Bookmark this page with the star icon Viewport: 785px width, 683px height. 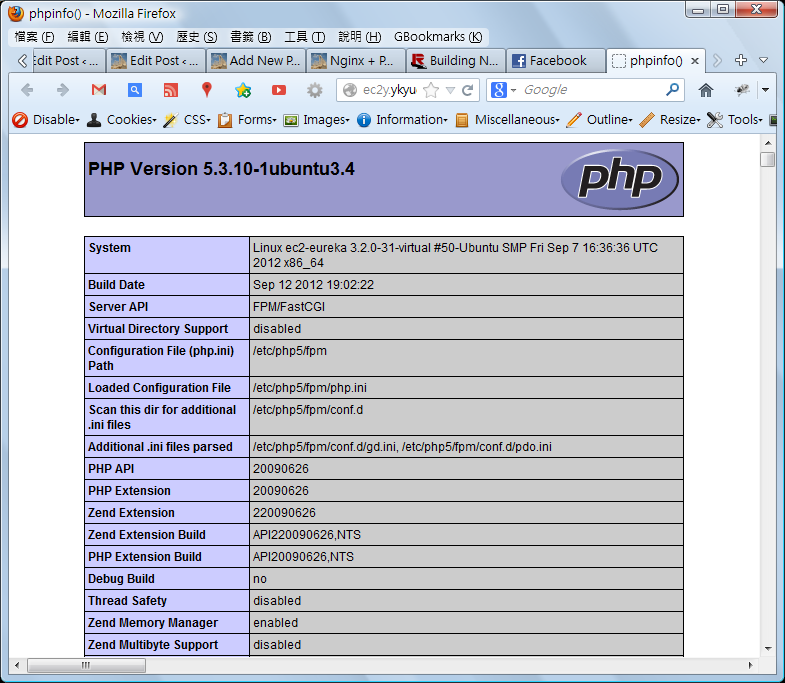pos(431,90)
